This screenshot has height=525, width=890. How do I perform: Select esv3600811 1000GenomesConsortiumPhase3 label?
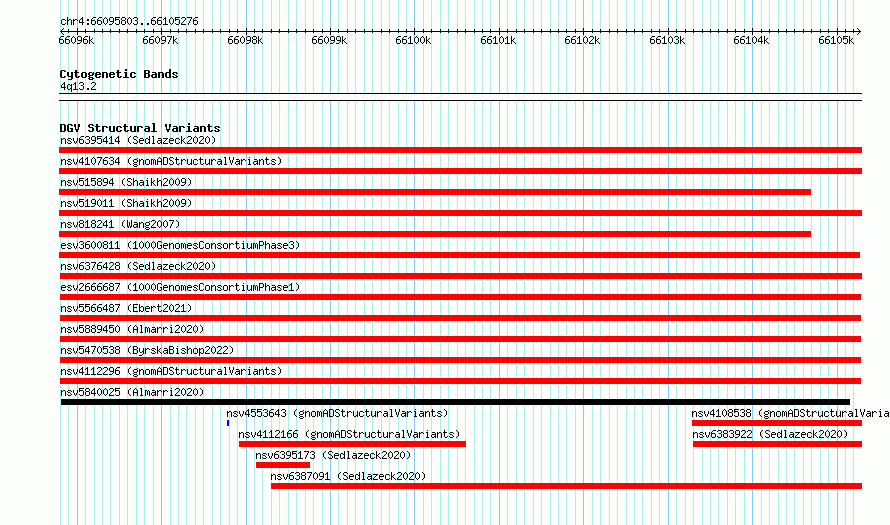point(180,245)
